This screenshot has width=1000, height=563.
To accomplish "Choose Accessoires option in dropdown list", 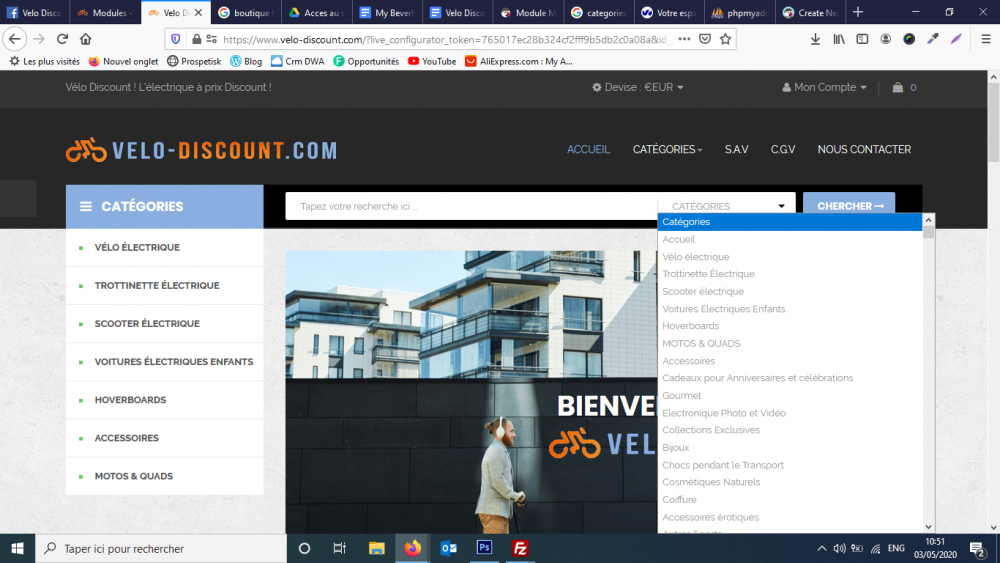I will (688, 361).
